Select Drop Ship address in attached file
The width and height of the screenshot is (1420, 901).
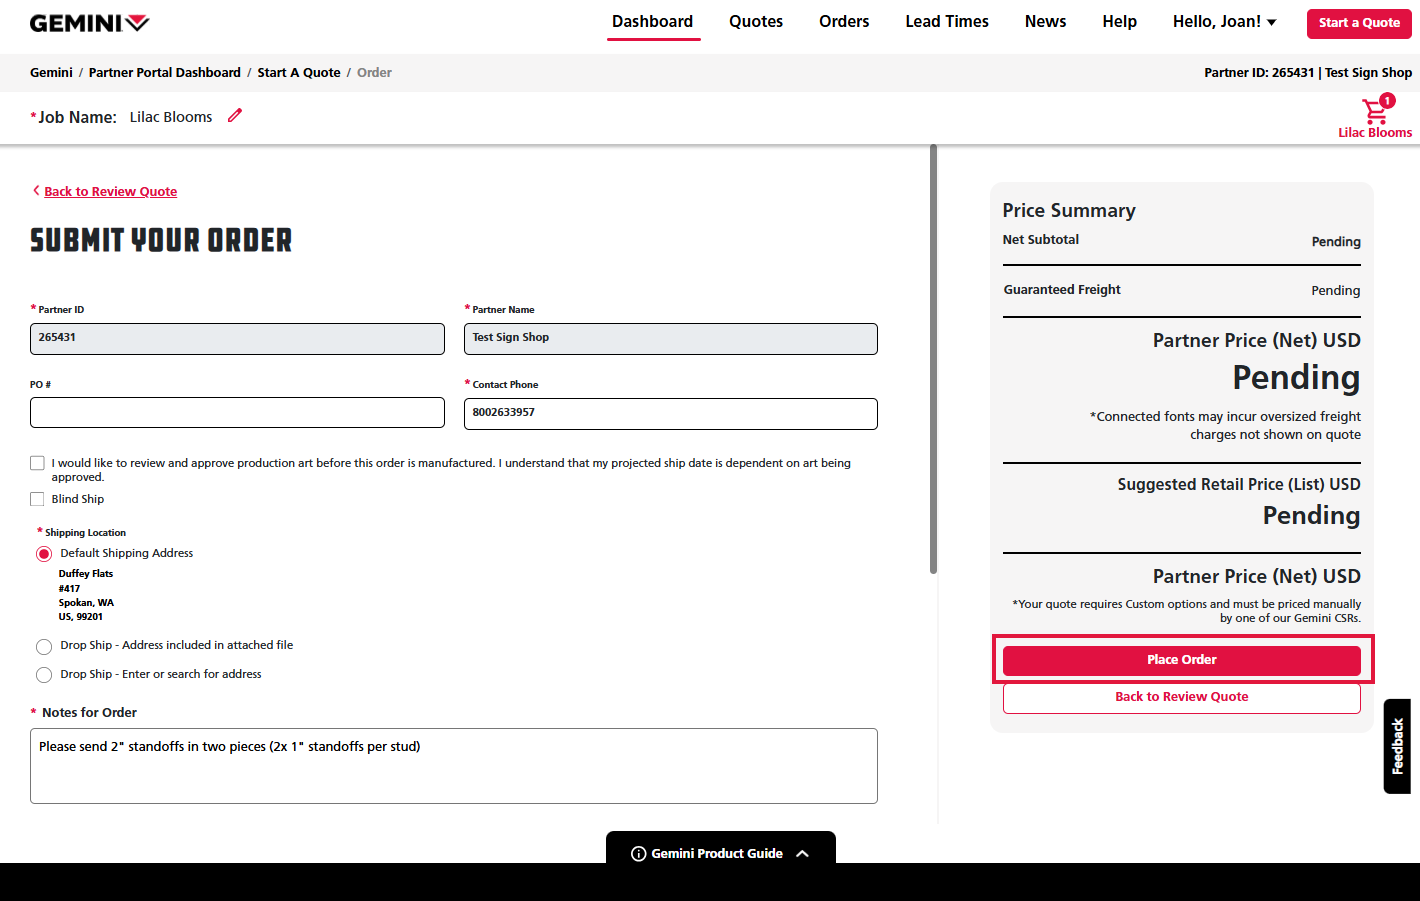tap(44, 646)
